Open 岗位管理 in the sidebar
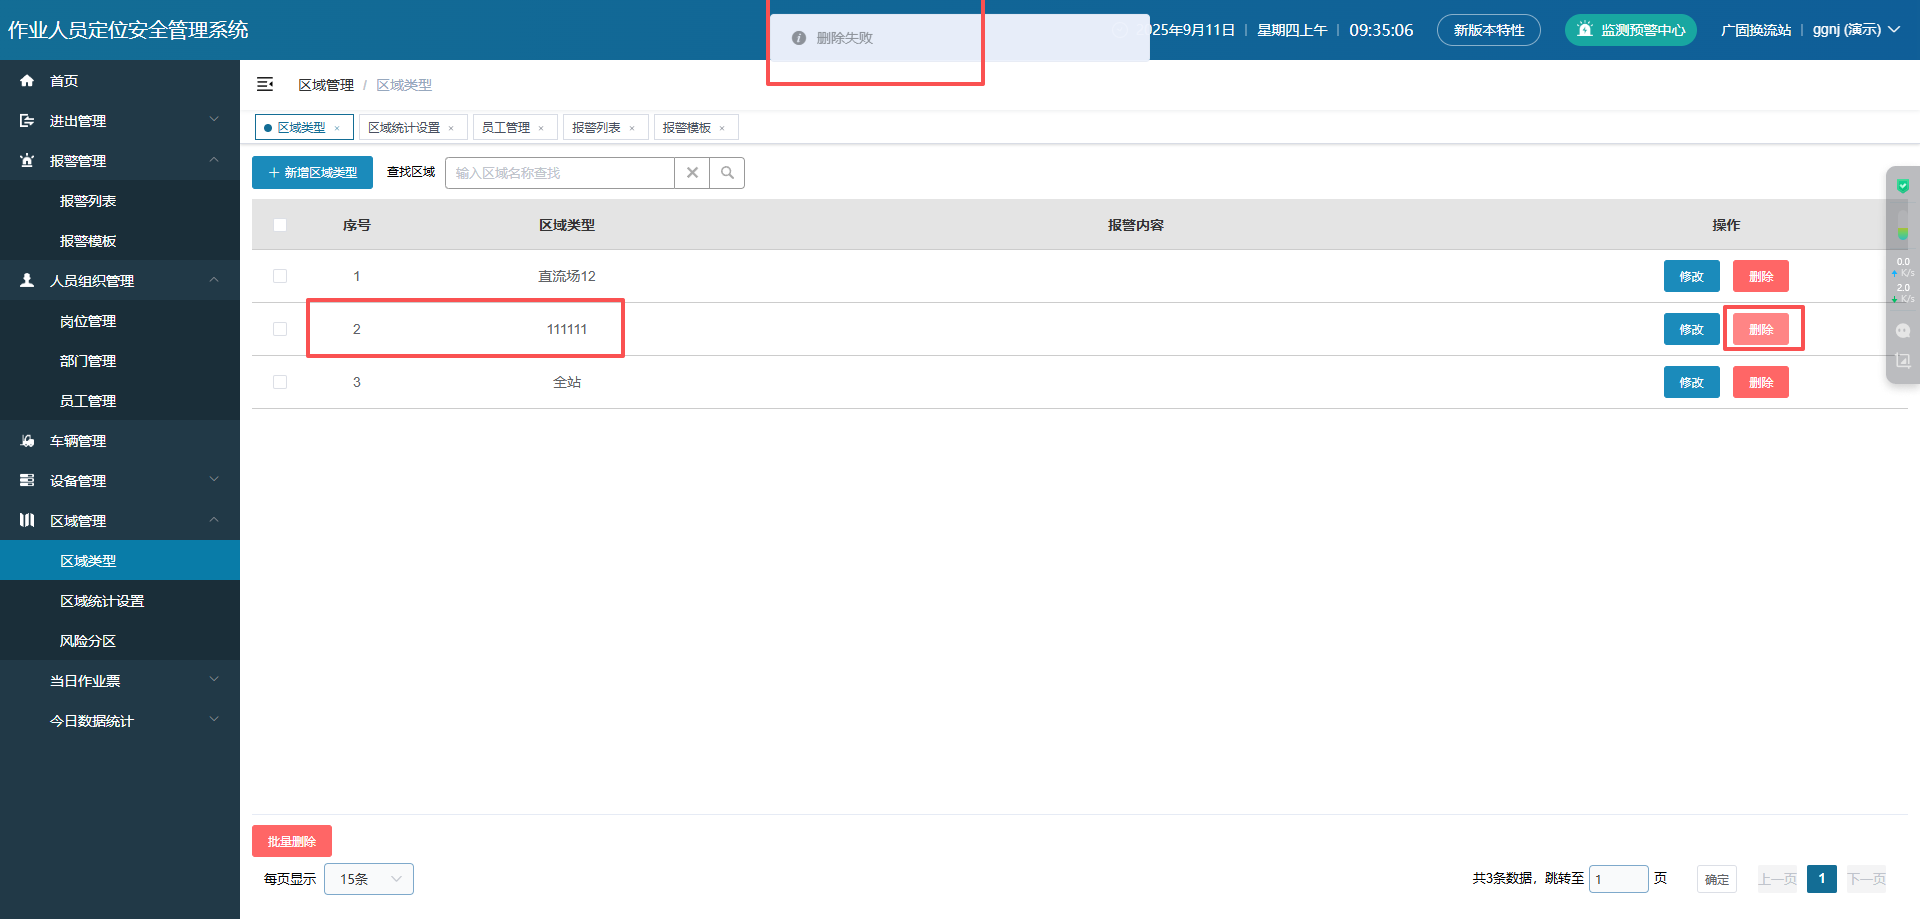Viewport: 1920px width, 919px height. 120,320
